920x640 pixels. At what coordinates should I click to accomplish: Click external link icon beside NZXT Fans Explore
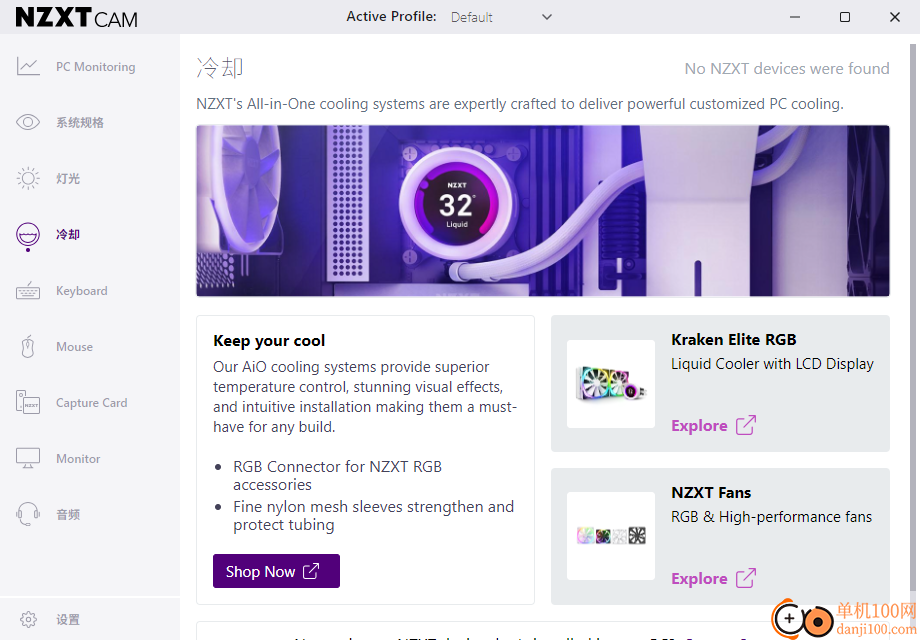[746, 578]
